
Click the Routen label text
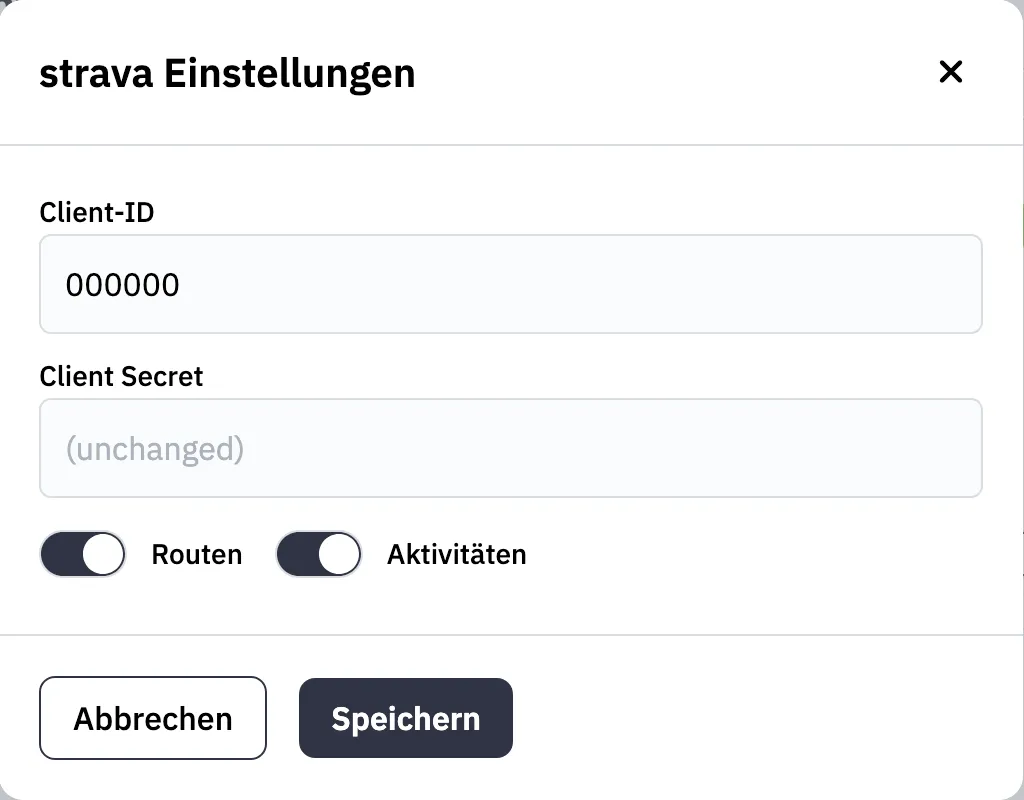pos(196,553)
